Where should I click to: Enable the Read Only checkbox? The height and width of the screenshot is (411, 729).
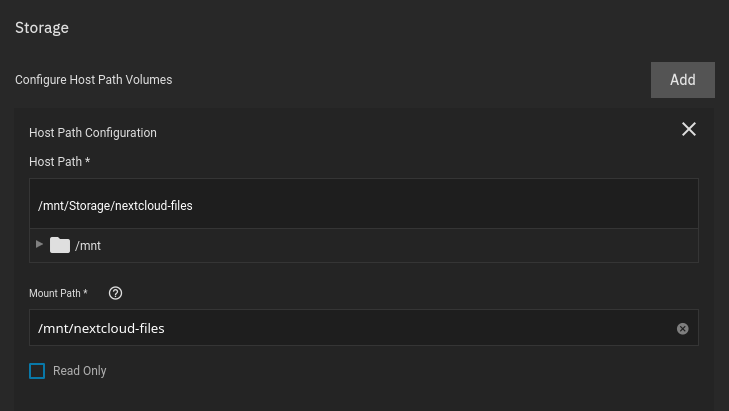click(37, 371)
